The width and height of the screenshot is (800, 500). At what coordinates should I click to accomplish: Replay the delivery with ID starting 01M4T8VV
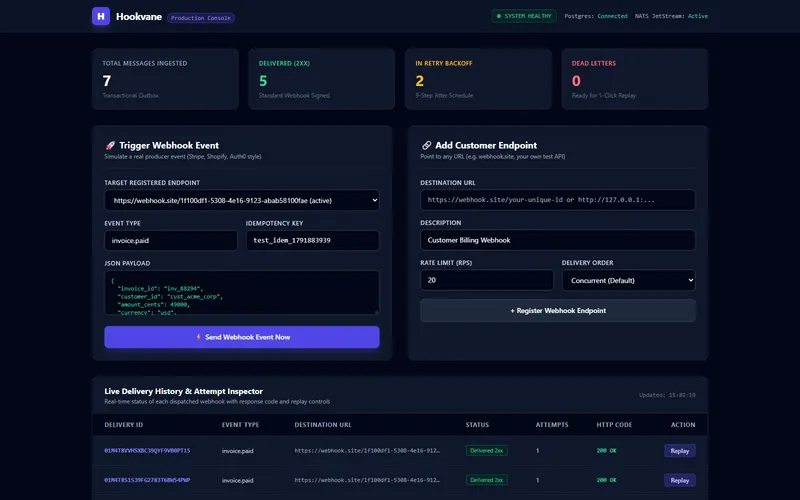point(679,451)
